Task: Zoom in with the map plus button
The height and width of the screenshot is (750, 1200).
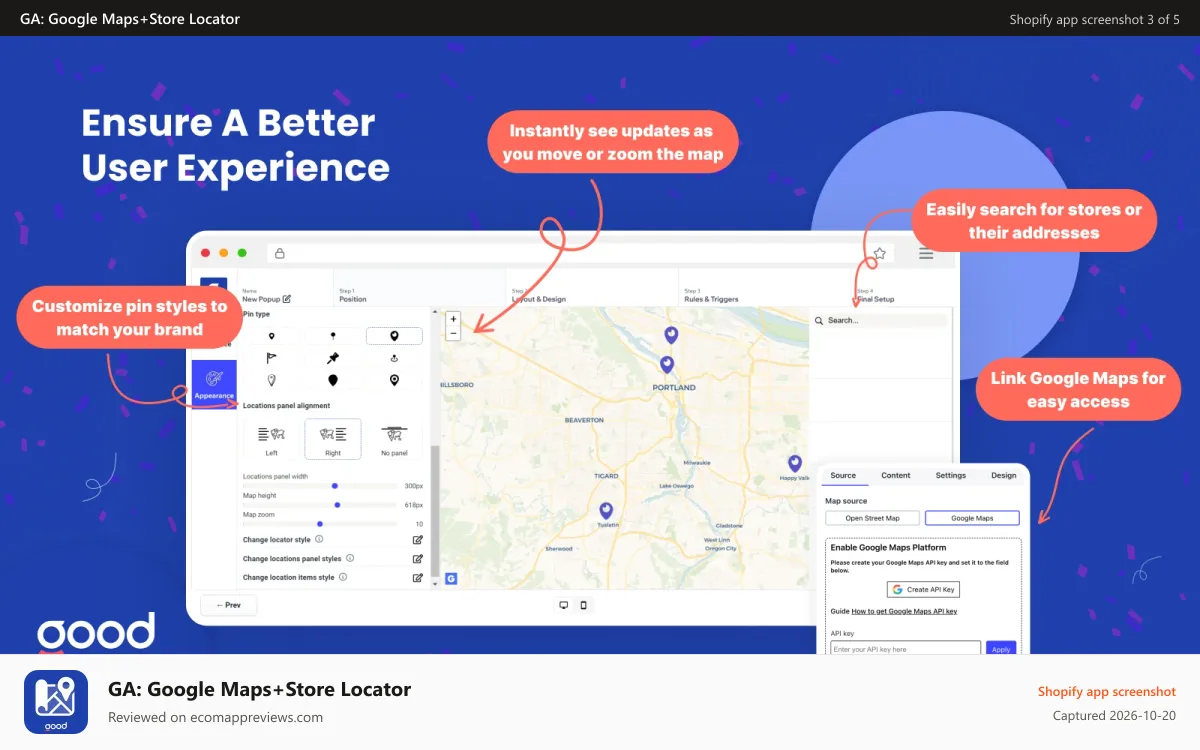Action: click(453, 319)
